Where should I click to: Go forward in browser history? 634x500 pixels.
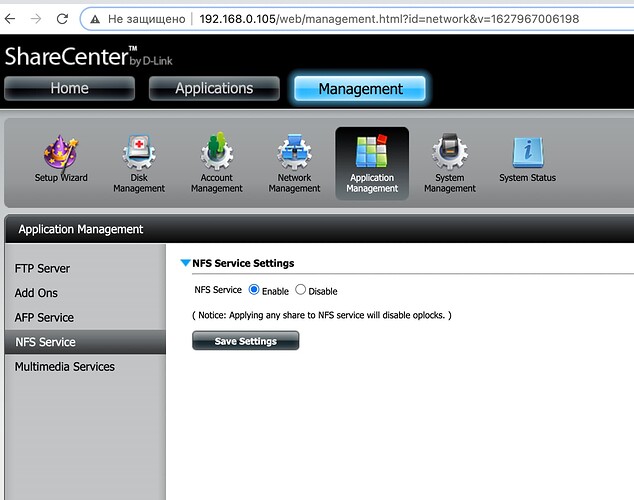coord(36,19)
